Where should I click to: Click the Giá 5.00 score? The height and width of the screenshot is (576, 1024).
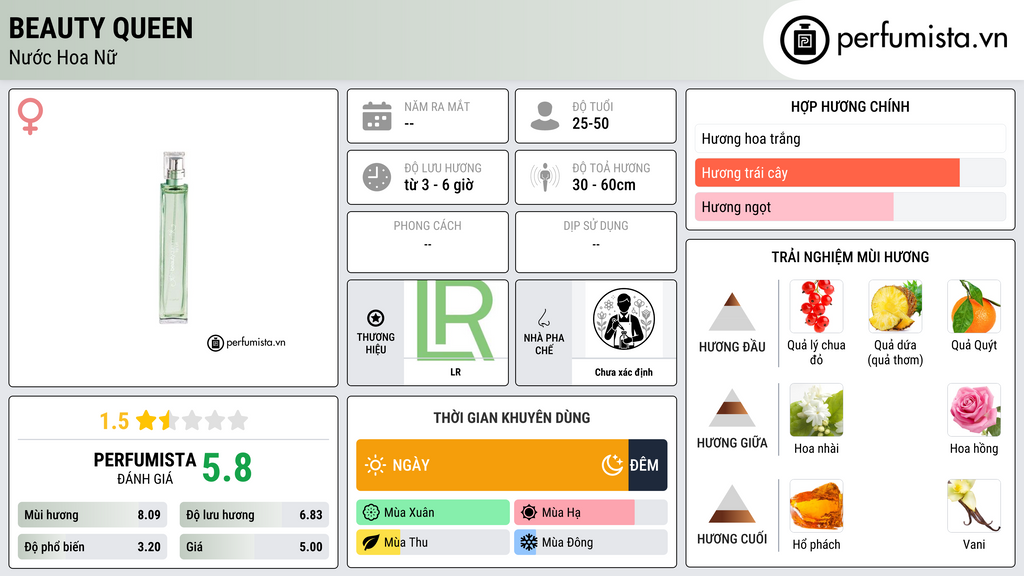tap(254, 547)
